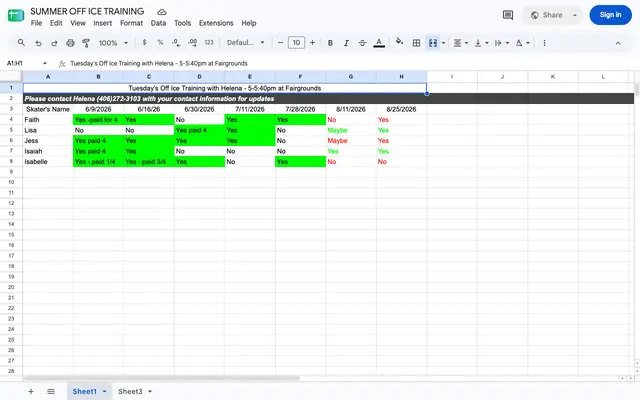
Task: Check the document cloud status icon
Action: pyautogui.click(x=162, y=12)
